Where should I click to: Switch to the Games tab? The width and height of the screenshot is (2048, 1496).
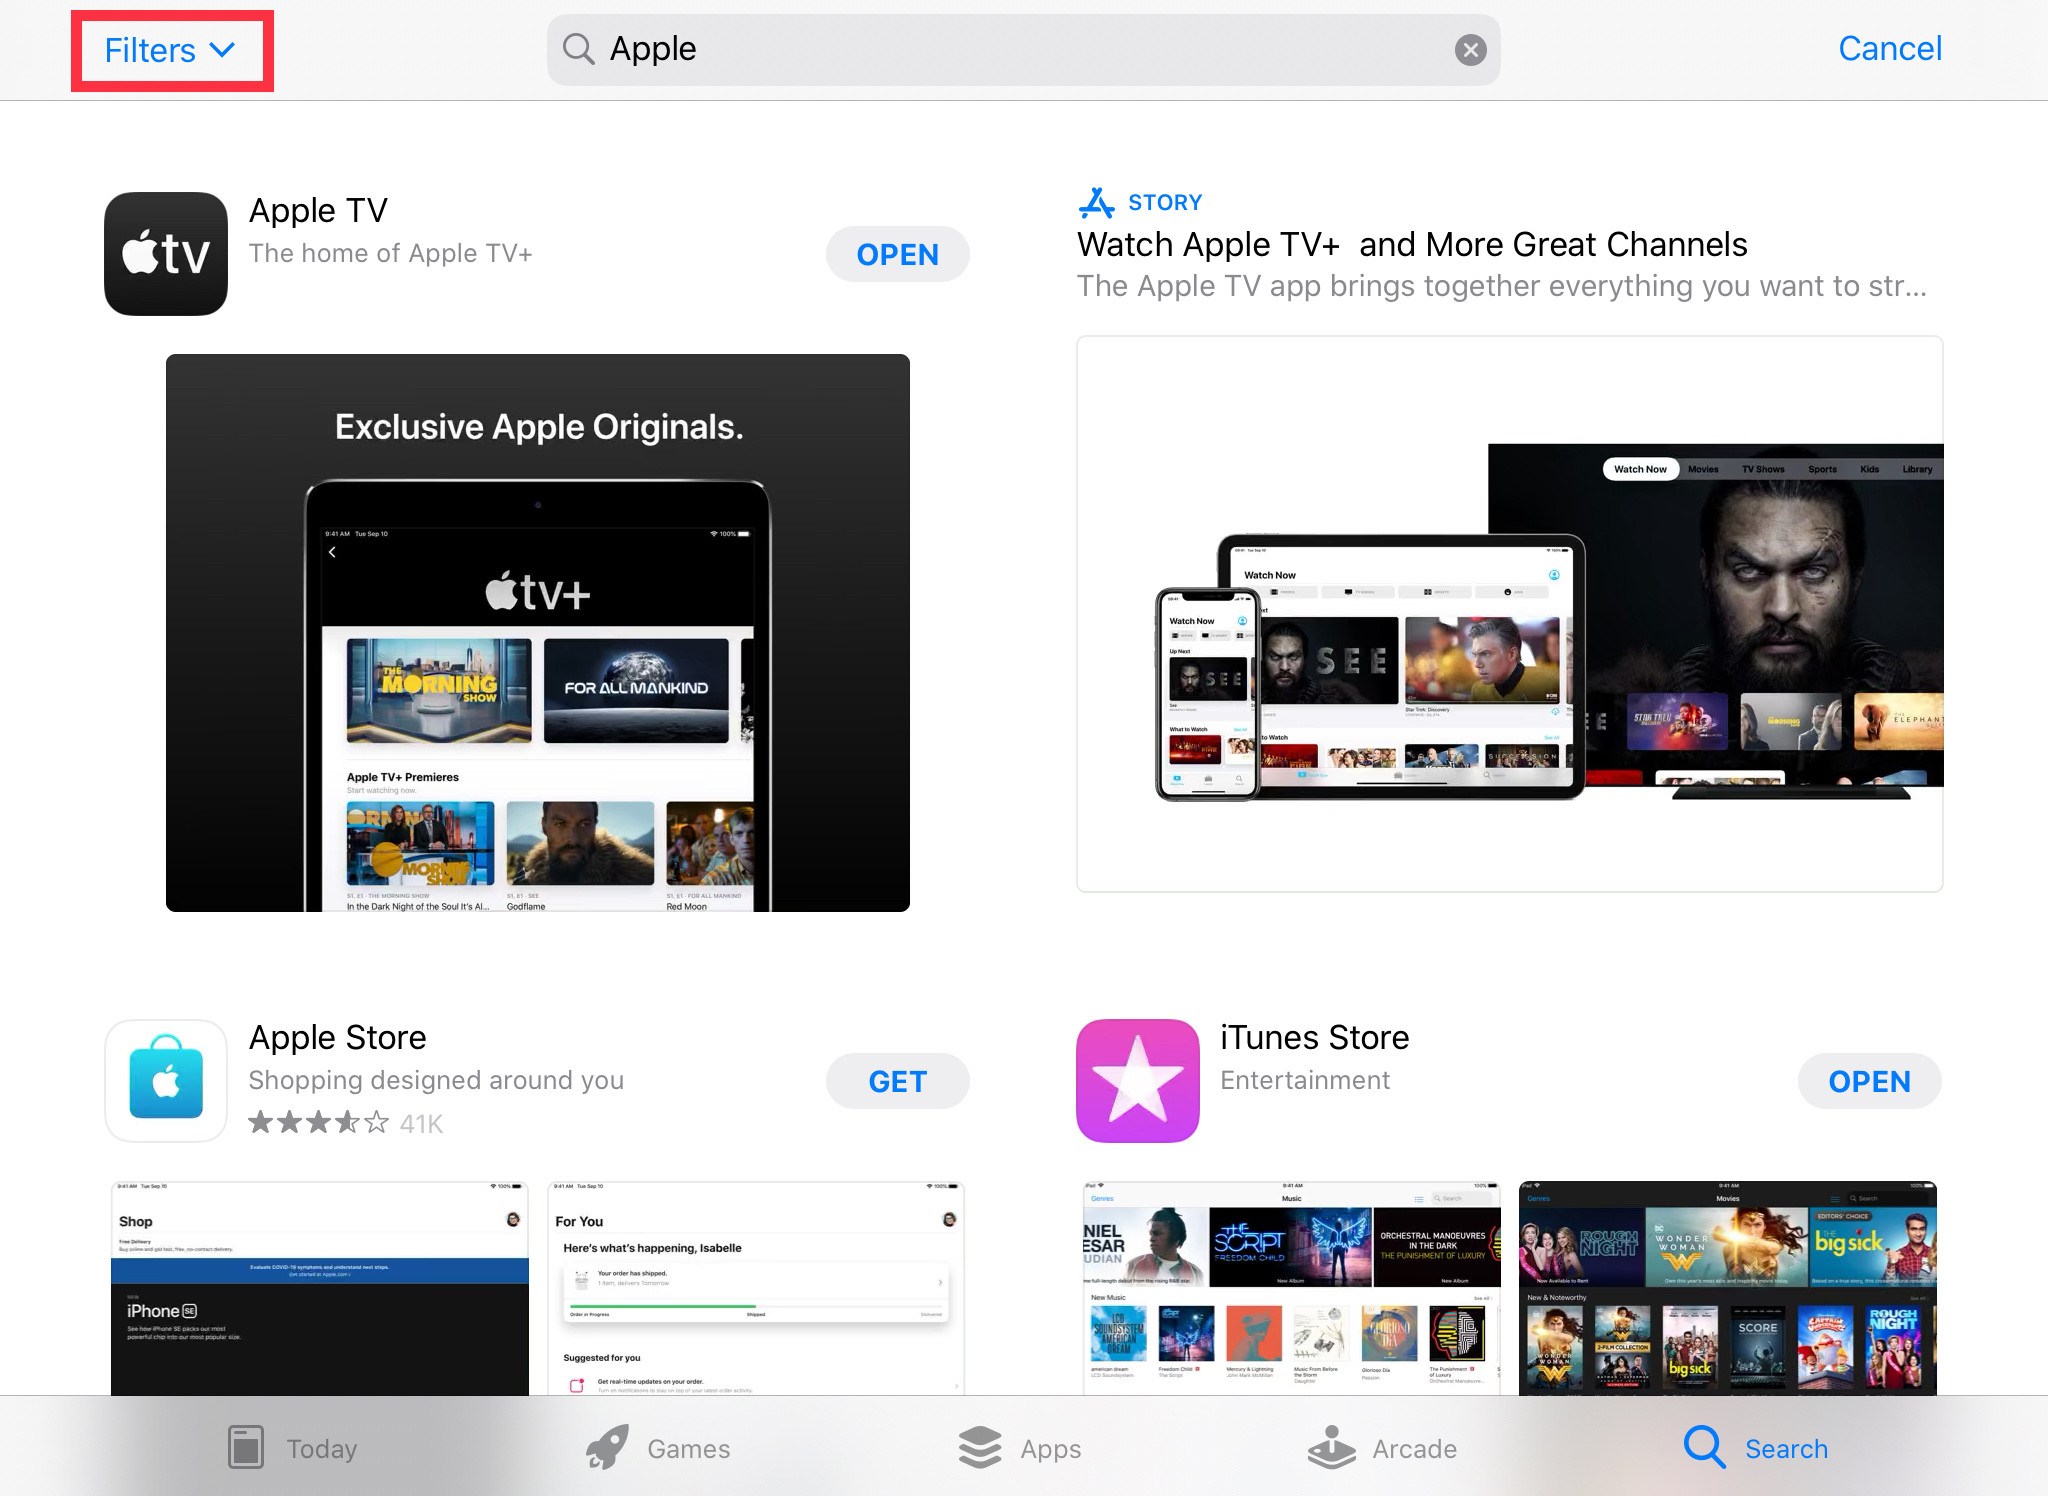tap(658, 1448)
